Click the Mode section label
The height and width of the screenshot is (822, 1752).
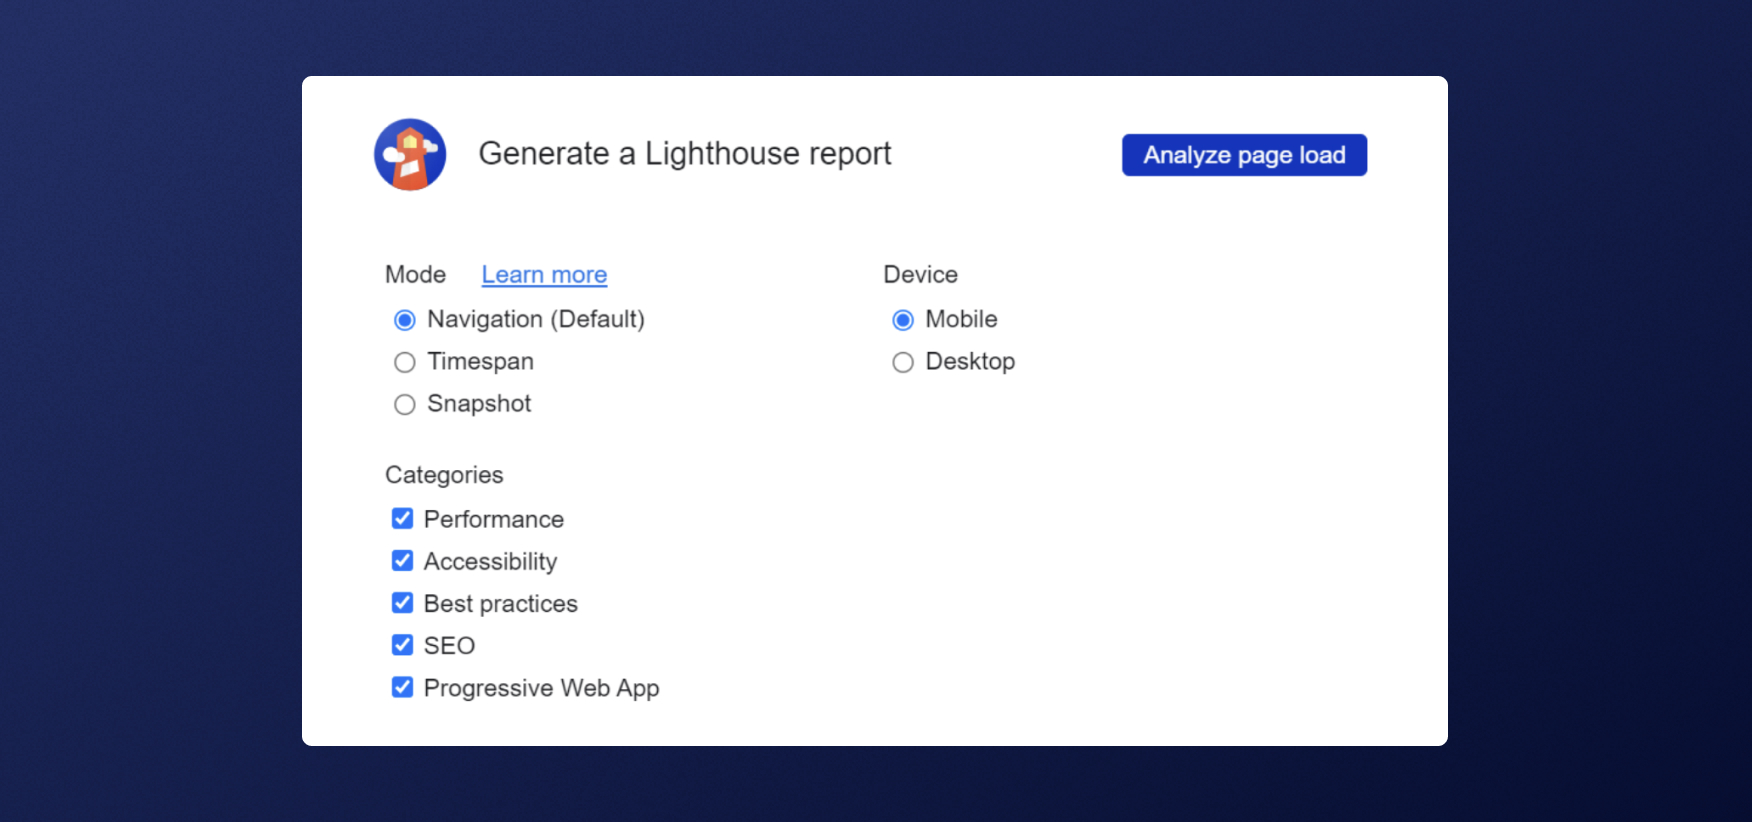(x=415, y=274)
